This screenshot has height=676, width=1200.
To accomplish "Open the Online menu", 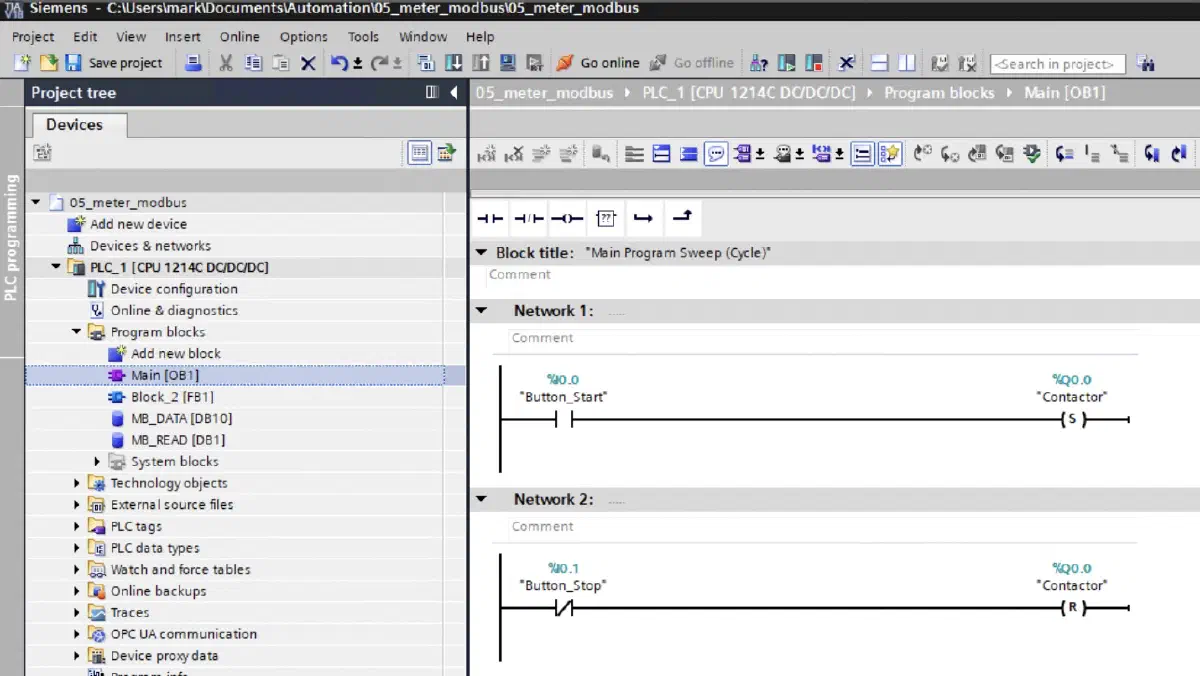I will [x=240, y=37].
